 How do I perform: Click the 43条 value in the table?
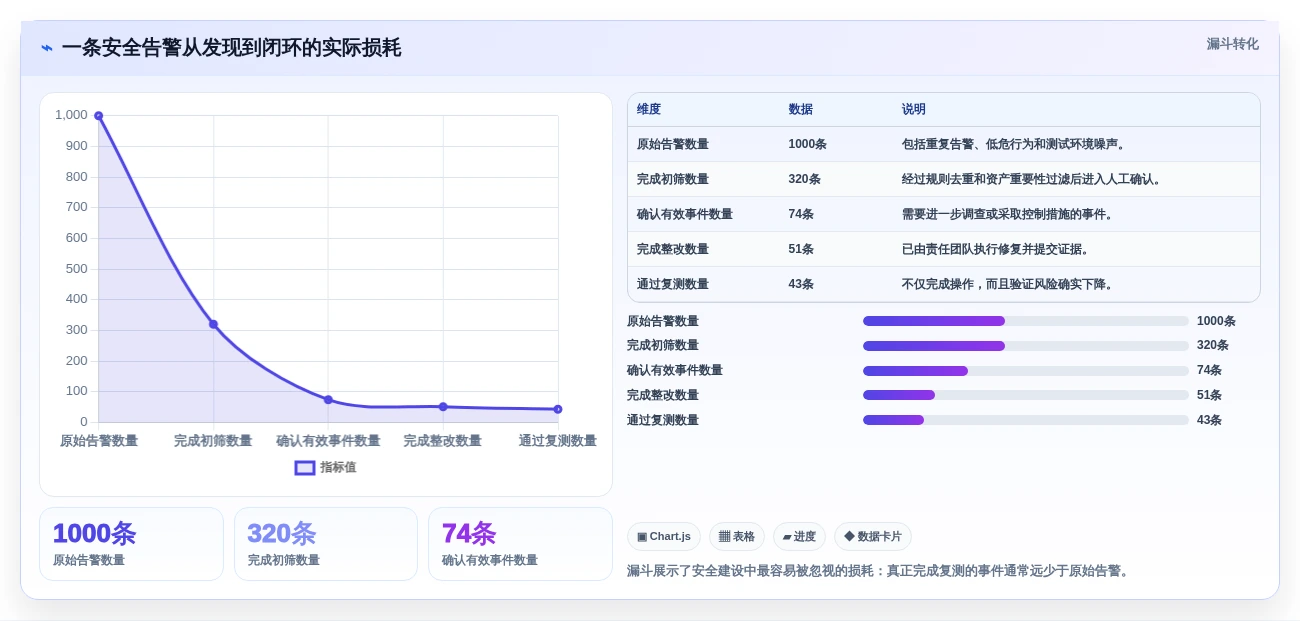click(x=801, y=284)
